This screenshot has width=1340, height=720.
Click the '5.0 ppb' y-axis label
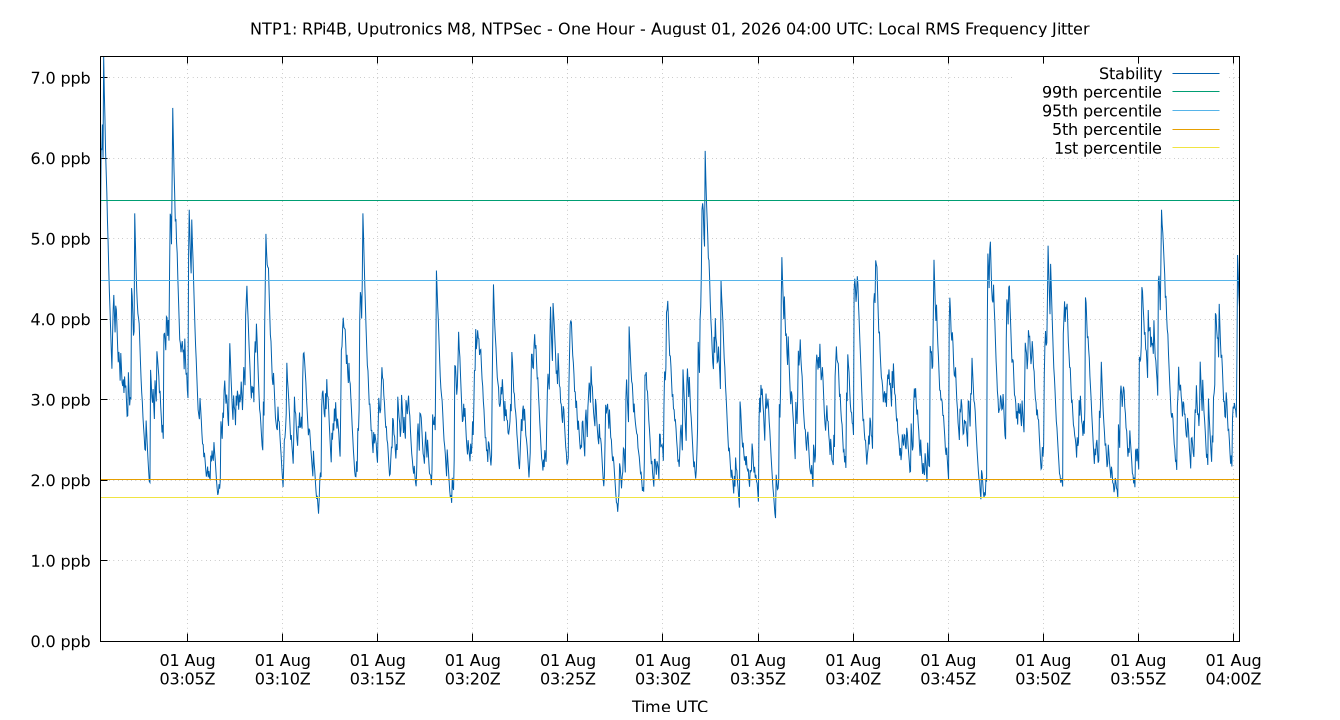pyautogui.click(x=62, y=239)
